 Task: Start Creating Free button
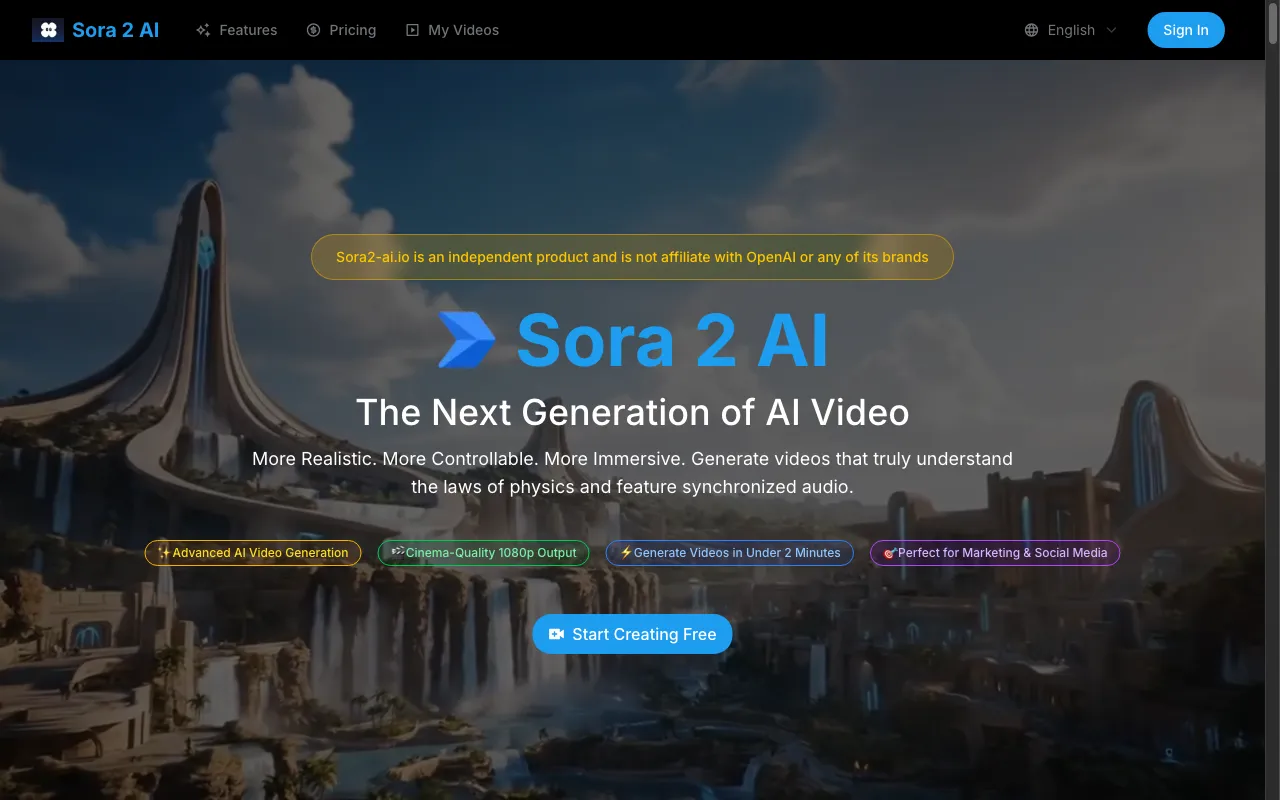[x=632, y=634]
